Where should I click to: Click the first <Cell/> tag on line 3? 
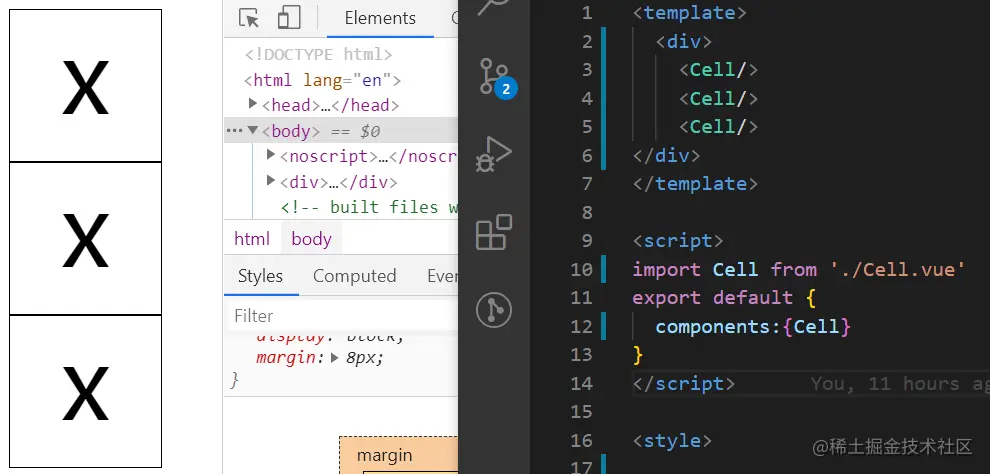(x=718, y=69)
